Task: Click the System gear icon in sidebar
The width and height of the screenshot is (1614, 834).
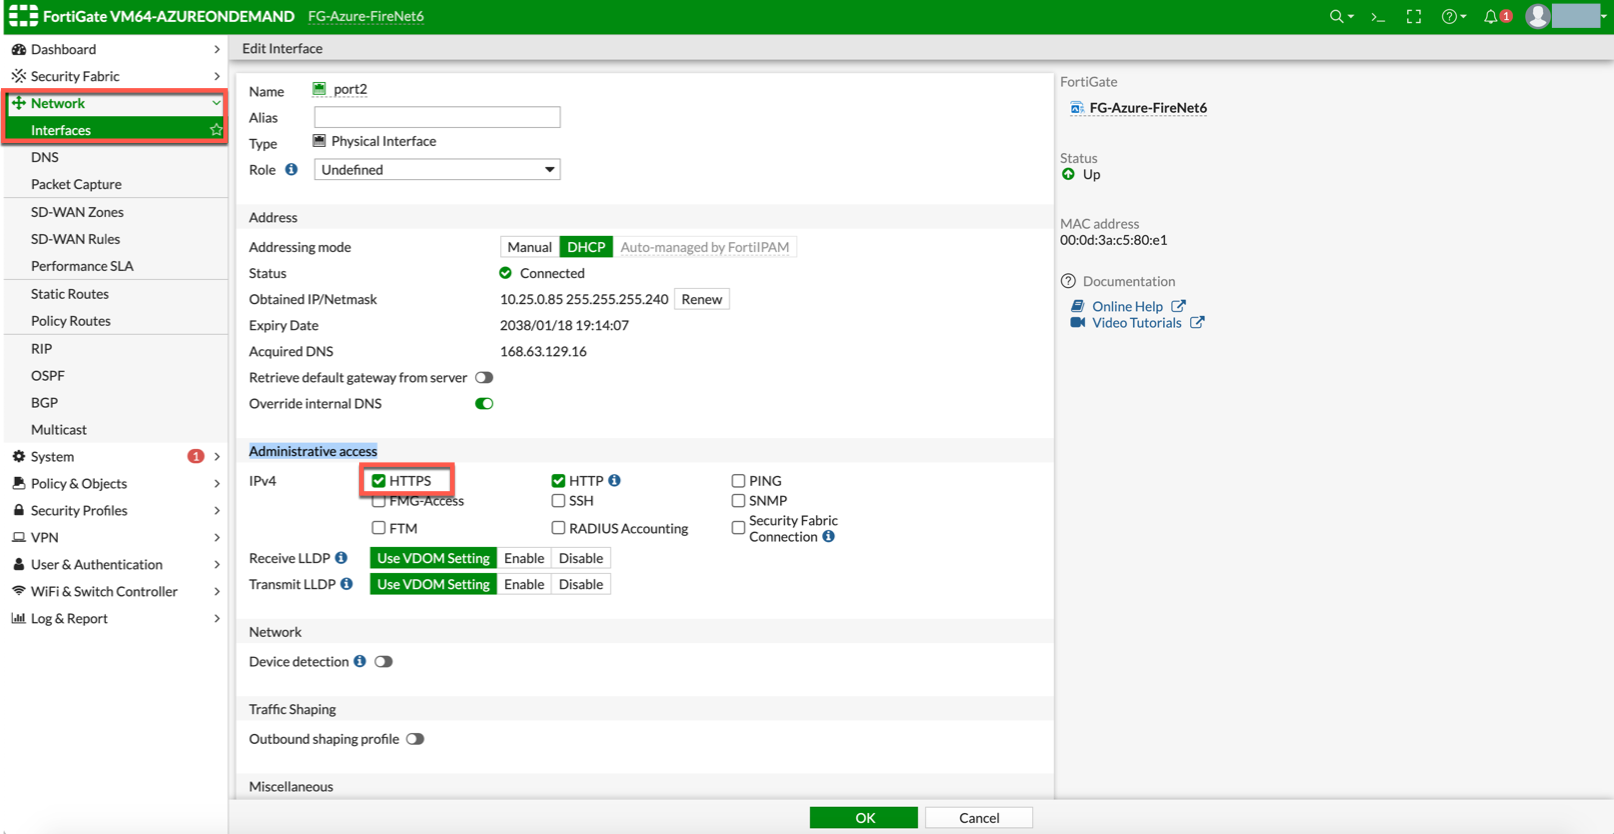Action: (18, 456)
